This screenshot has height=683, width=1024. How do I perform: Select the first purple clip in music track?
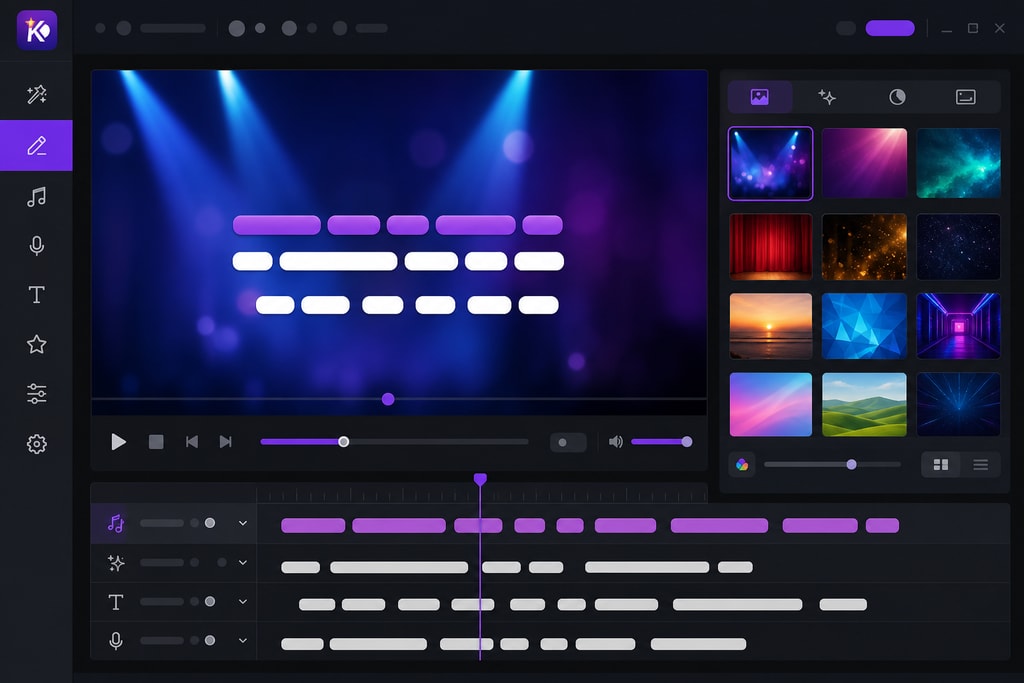click(313, 526)
